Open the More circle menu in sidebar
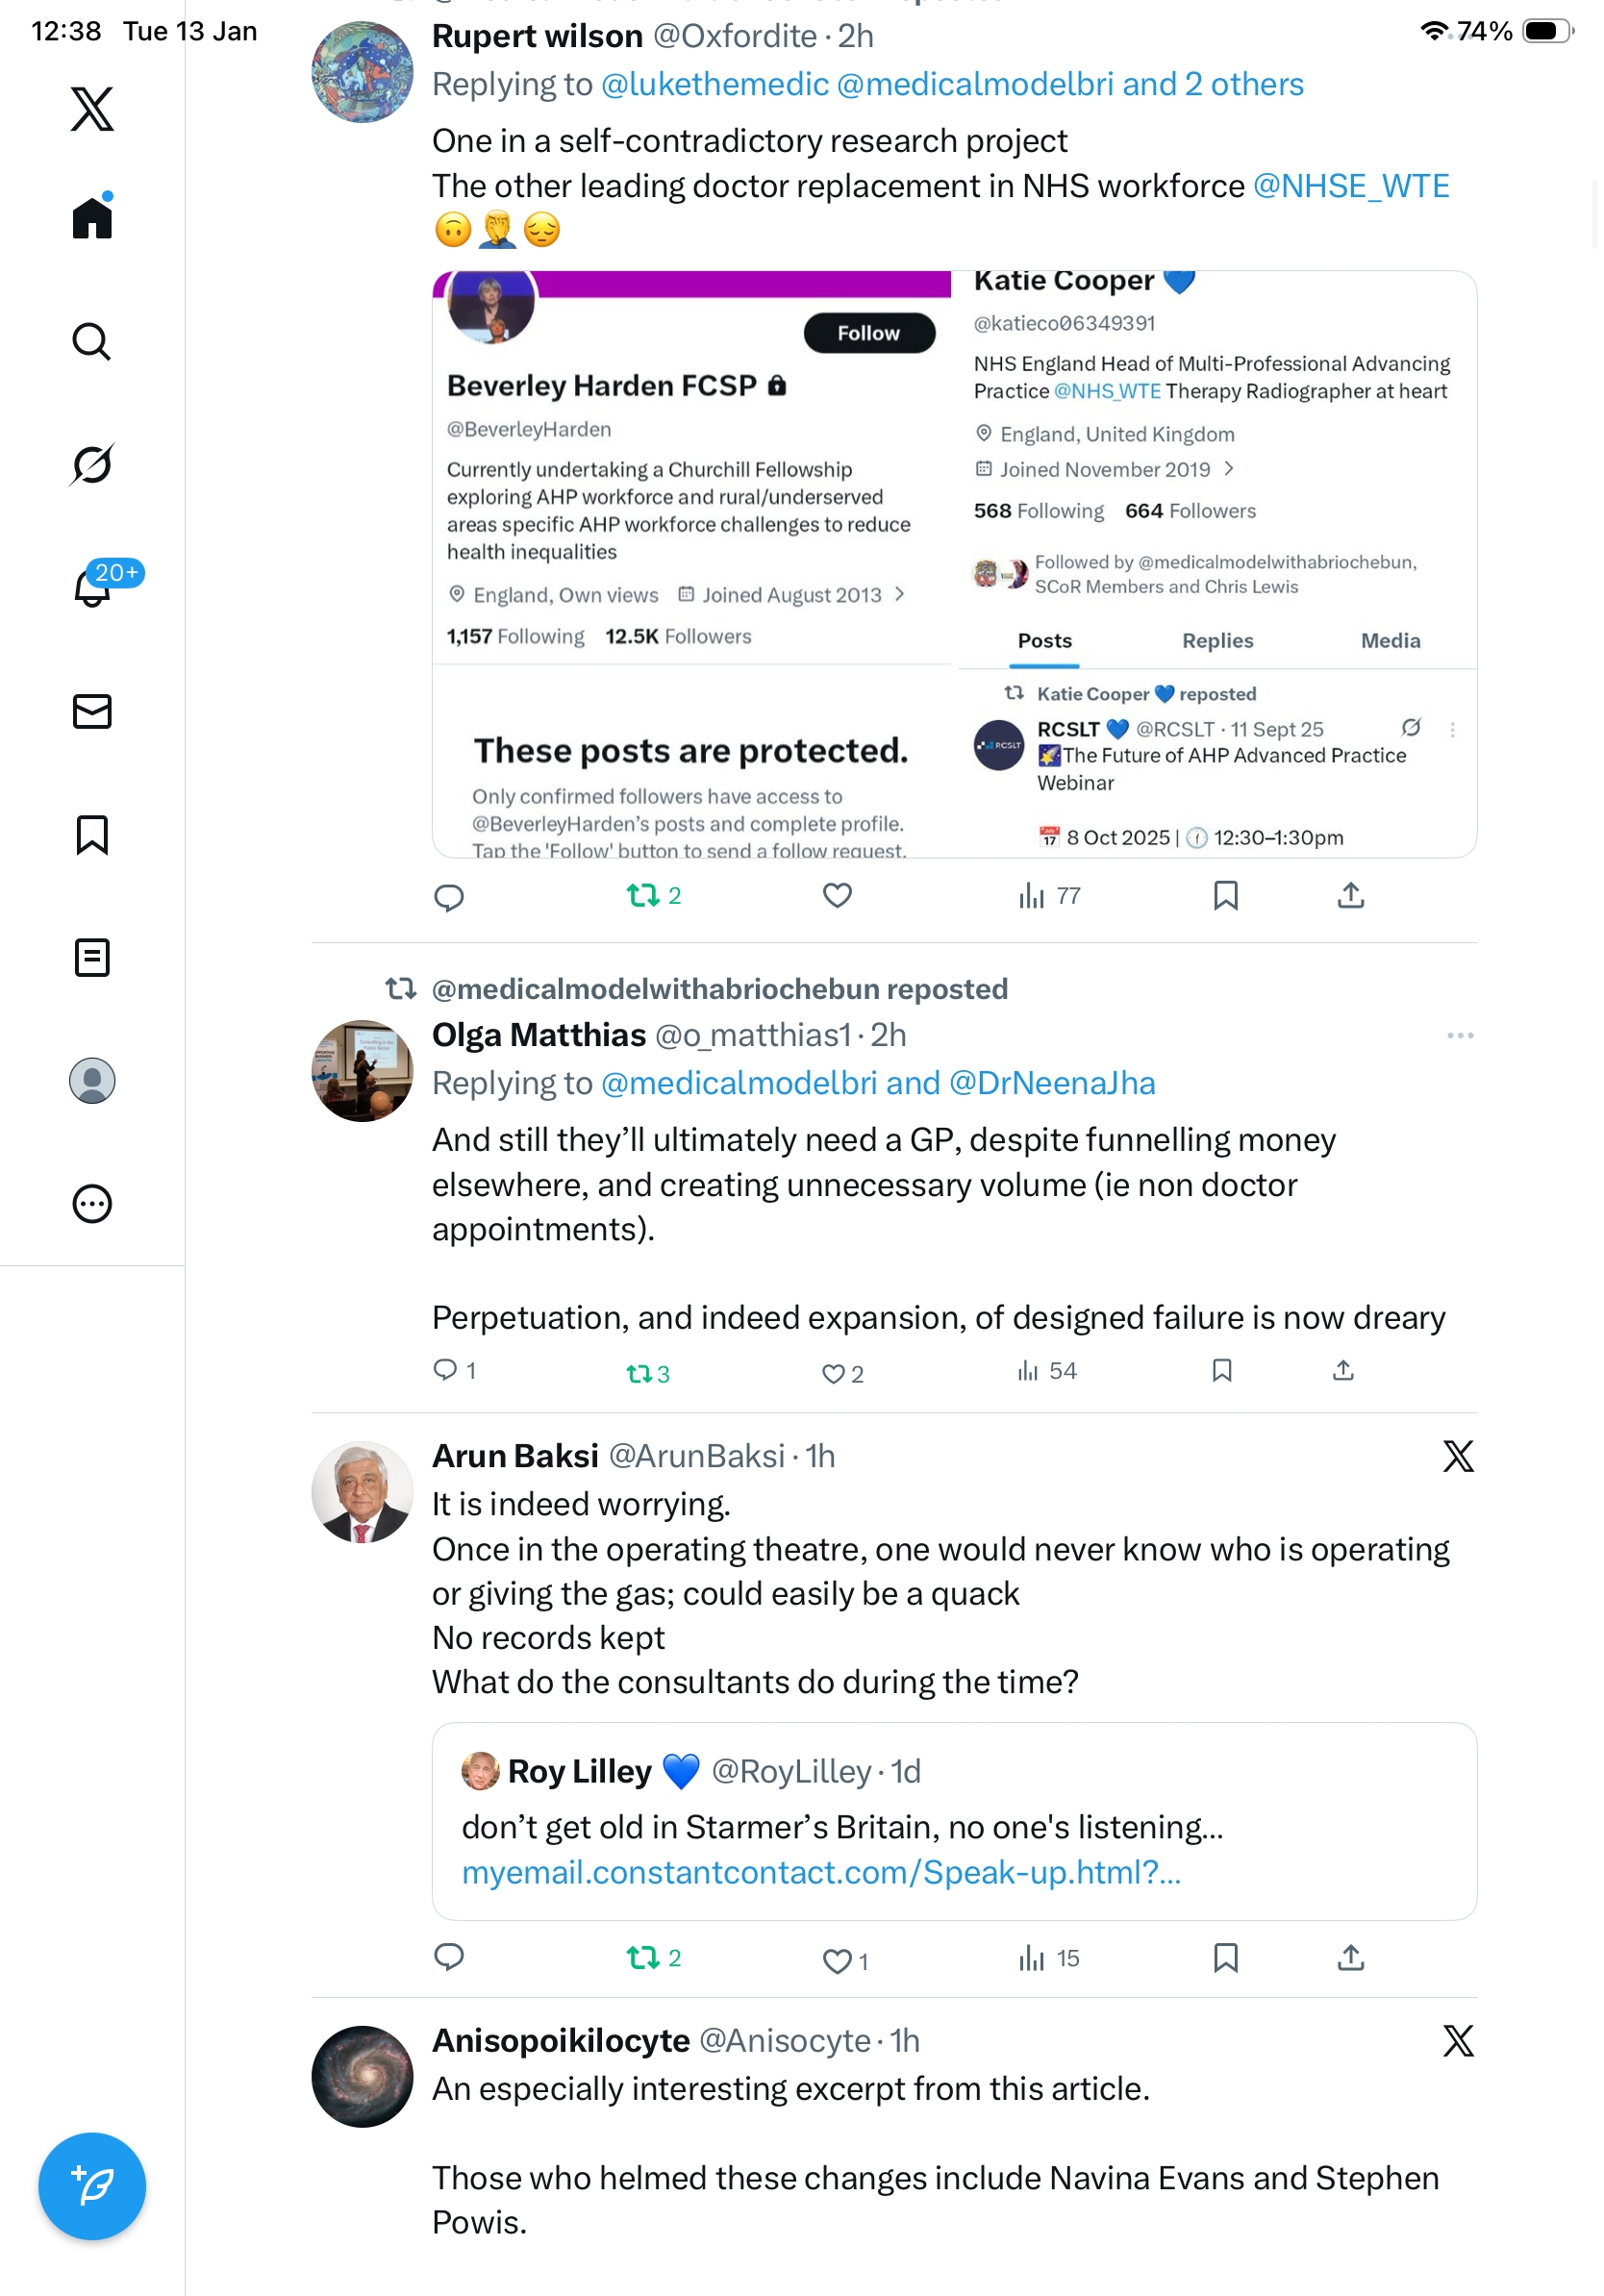 coord(92,1203)
